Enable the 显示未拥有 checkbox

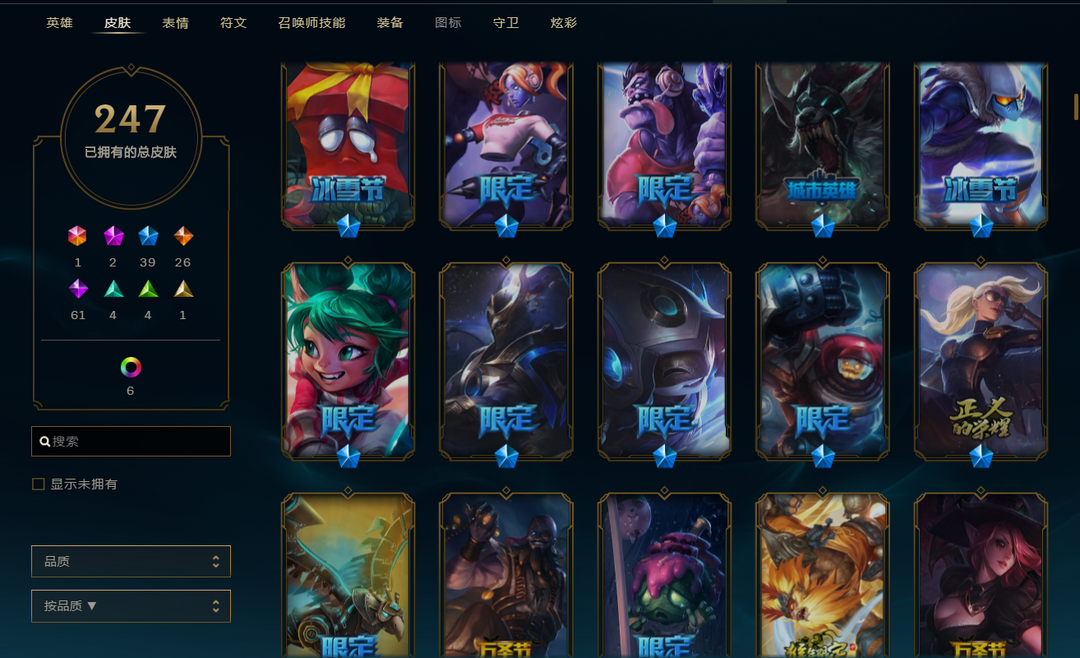tap(39, 484)
